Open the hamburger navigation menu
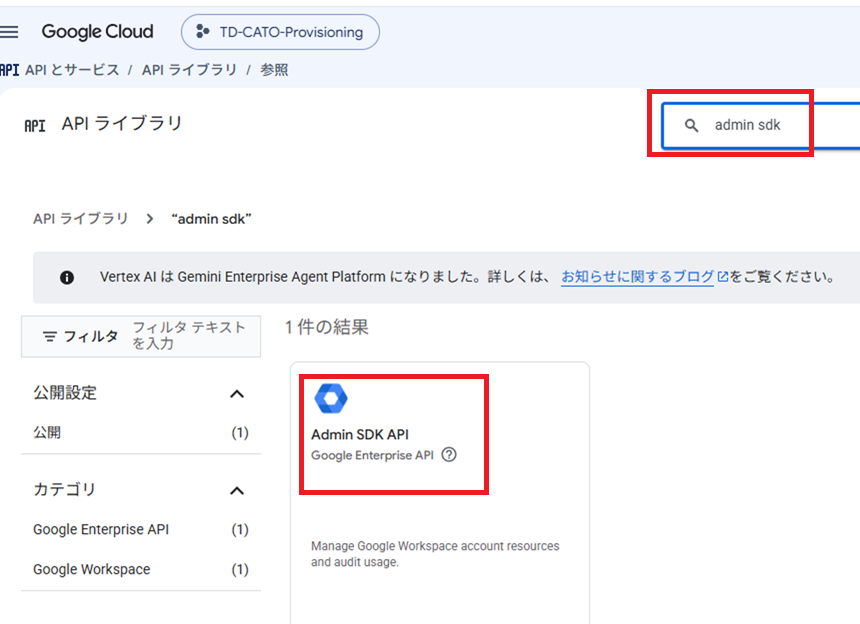The width and height of the screenshot is (860, 624). point(9,32)
